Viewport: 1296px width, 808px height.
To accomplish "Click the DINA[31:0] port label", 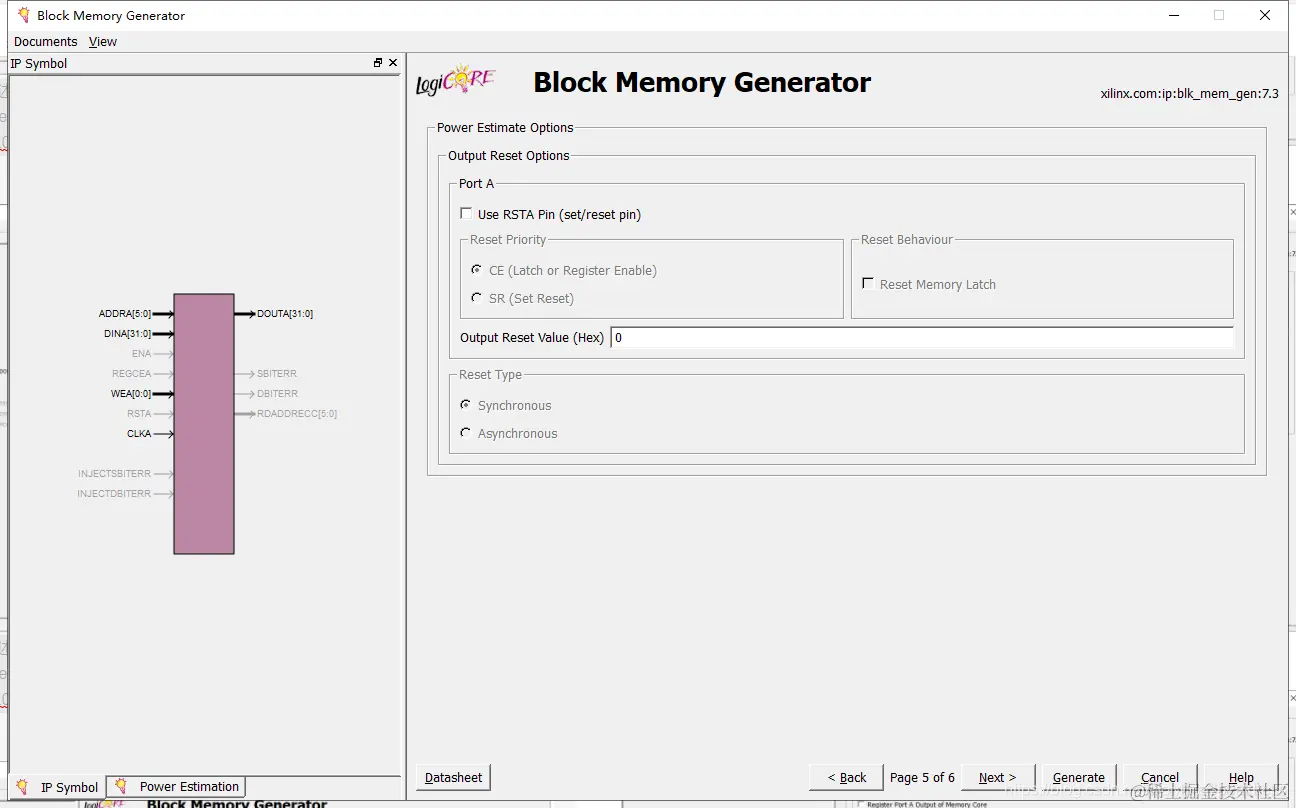I will click(128, 334).
